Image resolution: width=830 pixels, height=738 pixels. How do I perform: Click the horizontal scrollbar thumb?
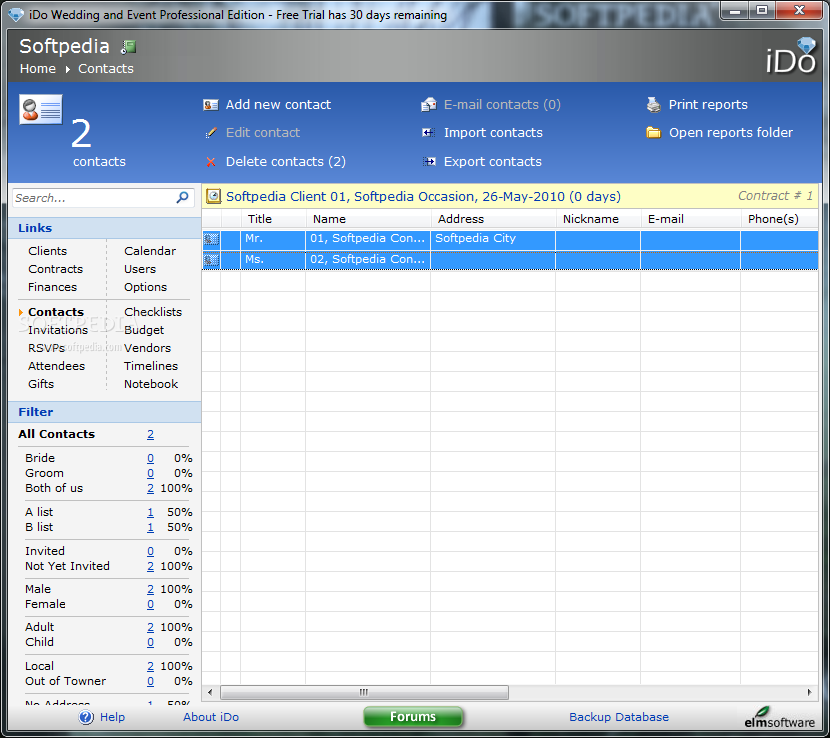[364, 692]
